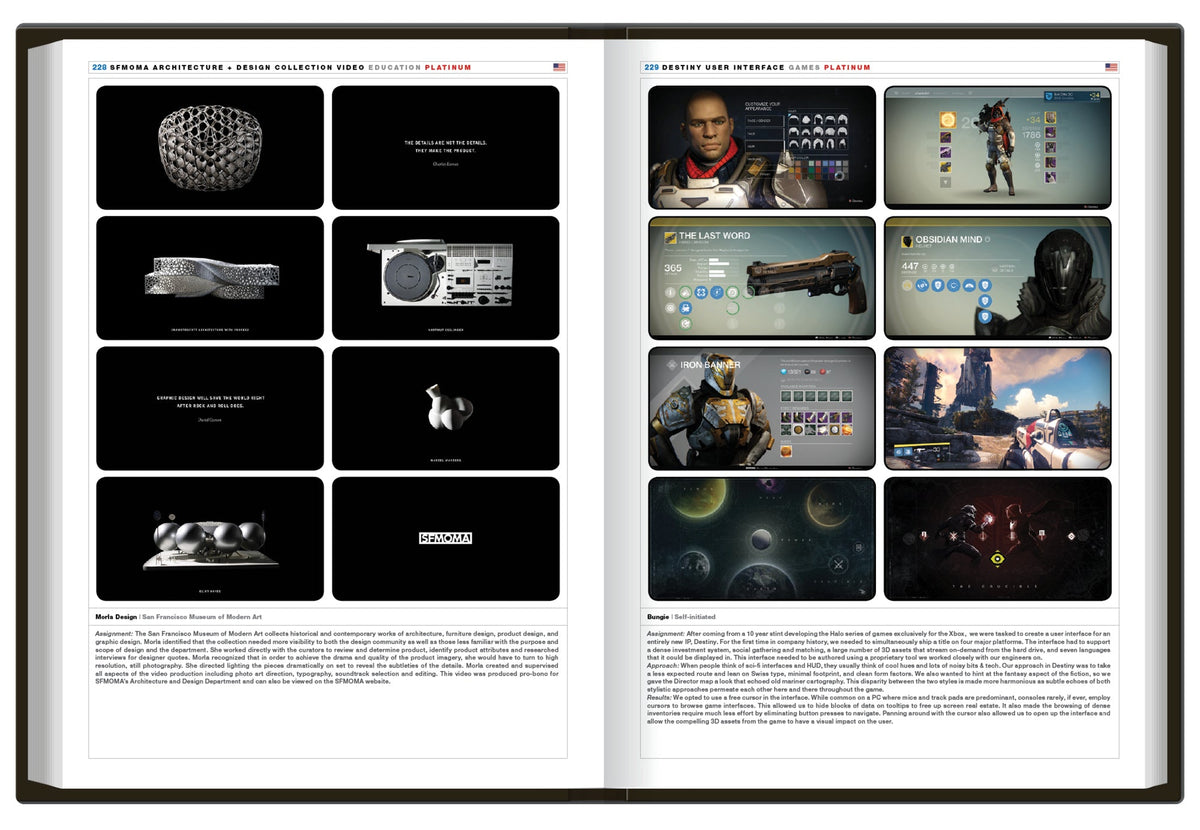The height and width of the screenshot is (830, 1200).
Task: Click 'Assignment:' label under Bungie
Action: pyautogui.click(x=665, y=634)
